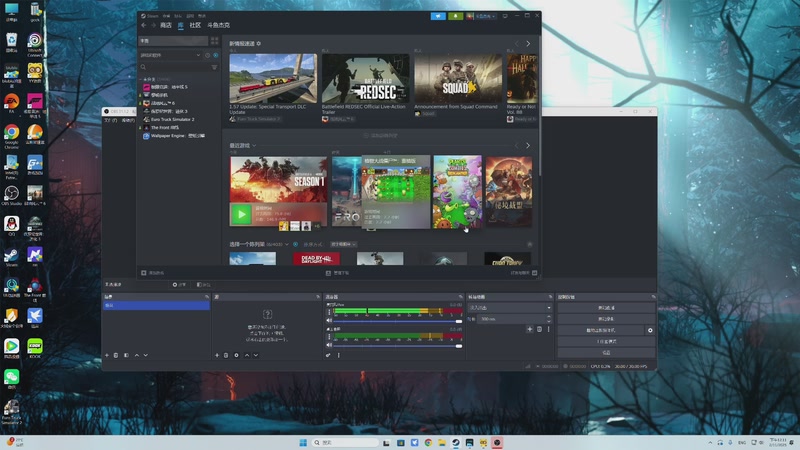Image resolution: width=800 pixels, height=450 pixels.
Task: Open the 1.57 Update Special Transport DLC news
Action: pyautogui.click(x=272, y=84)
